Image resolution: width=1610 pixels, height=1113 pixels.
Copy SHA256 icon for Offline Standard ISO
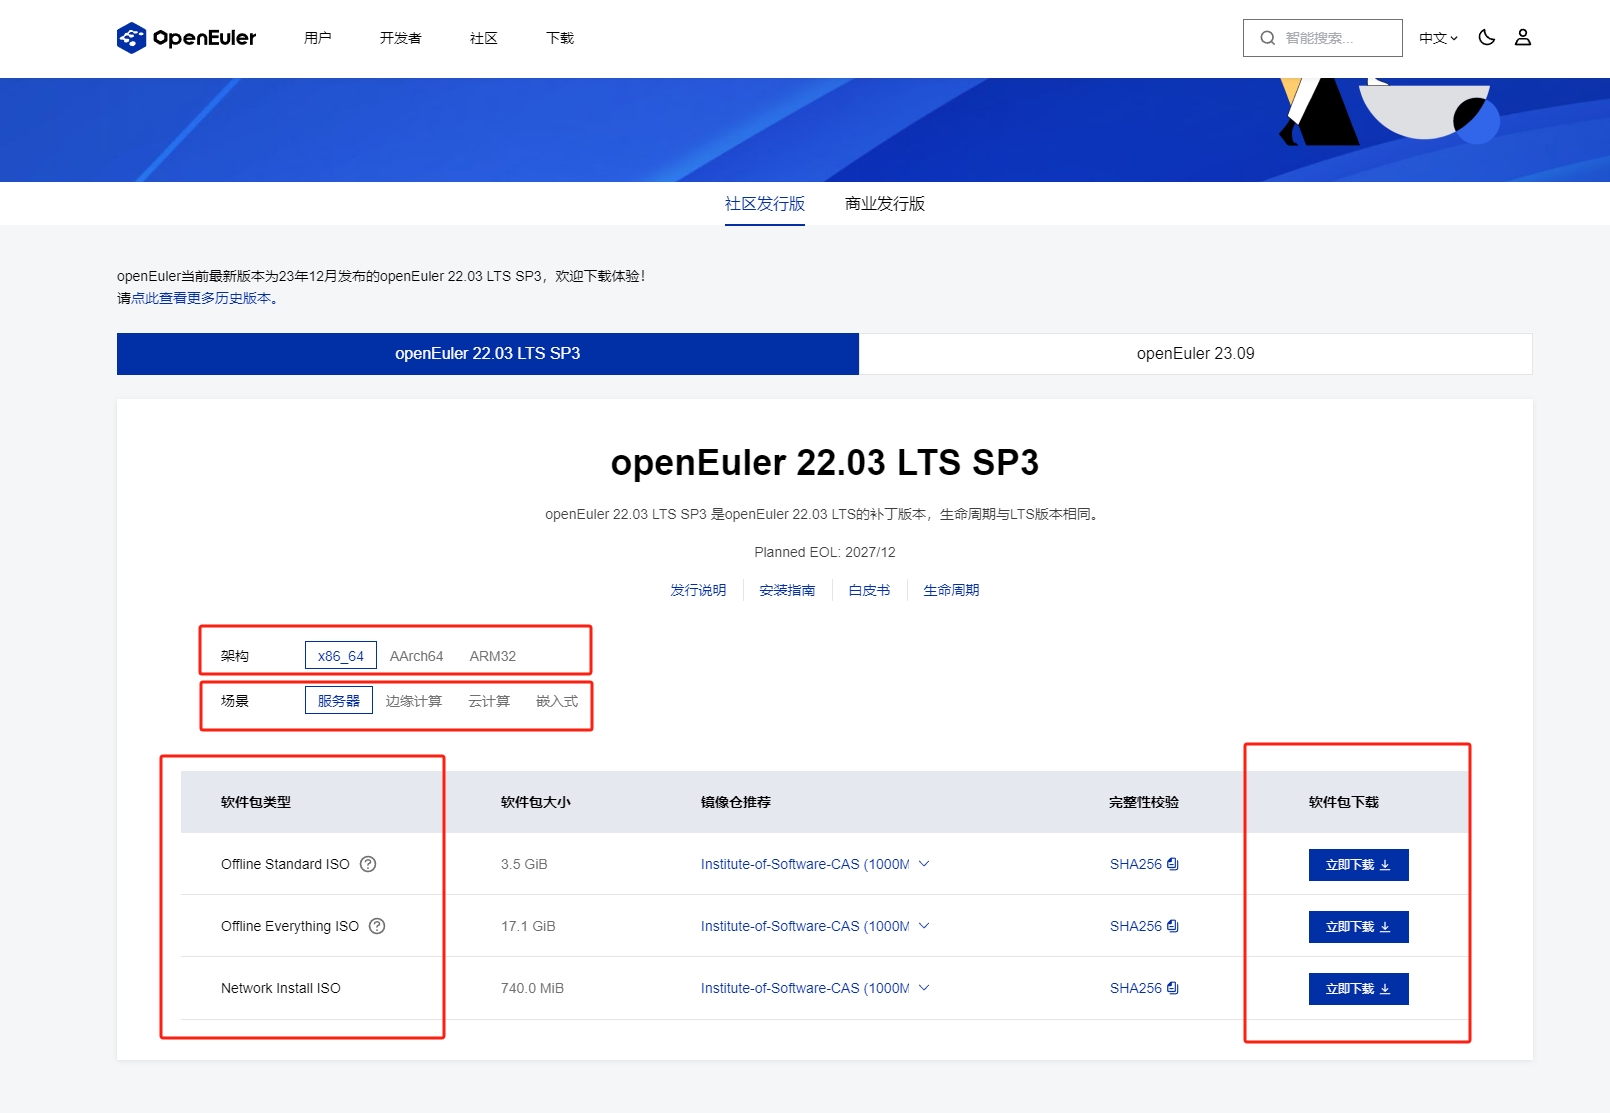[x=1173, y=864]
